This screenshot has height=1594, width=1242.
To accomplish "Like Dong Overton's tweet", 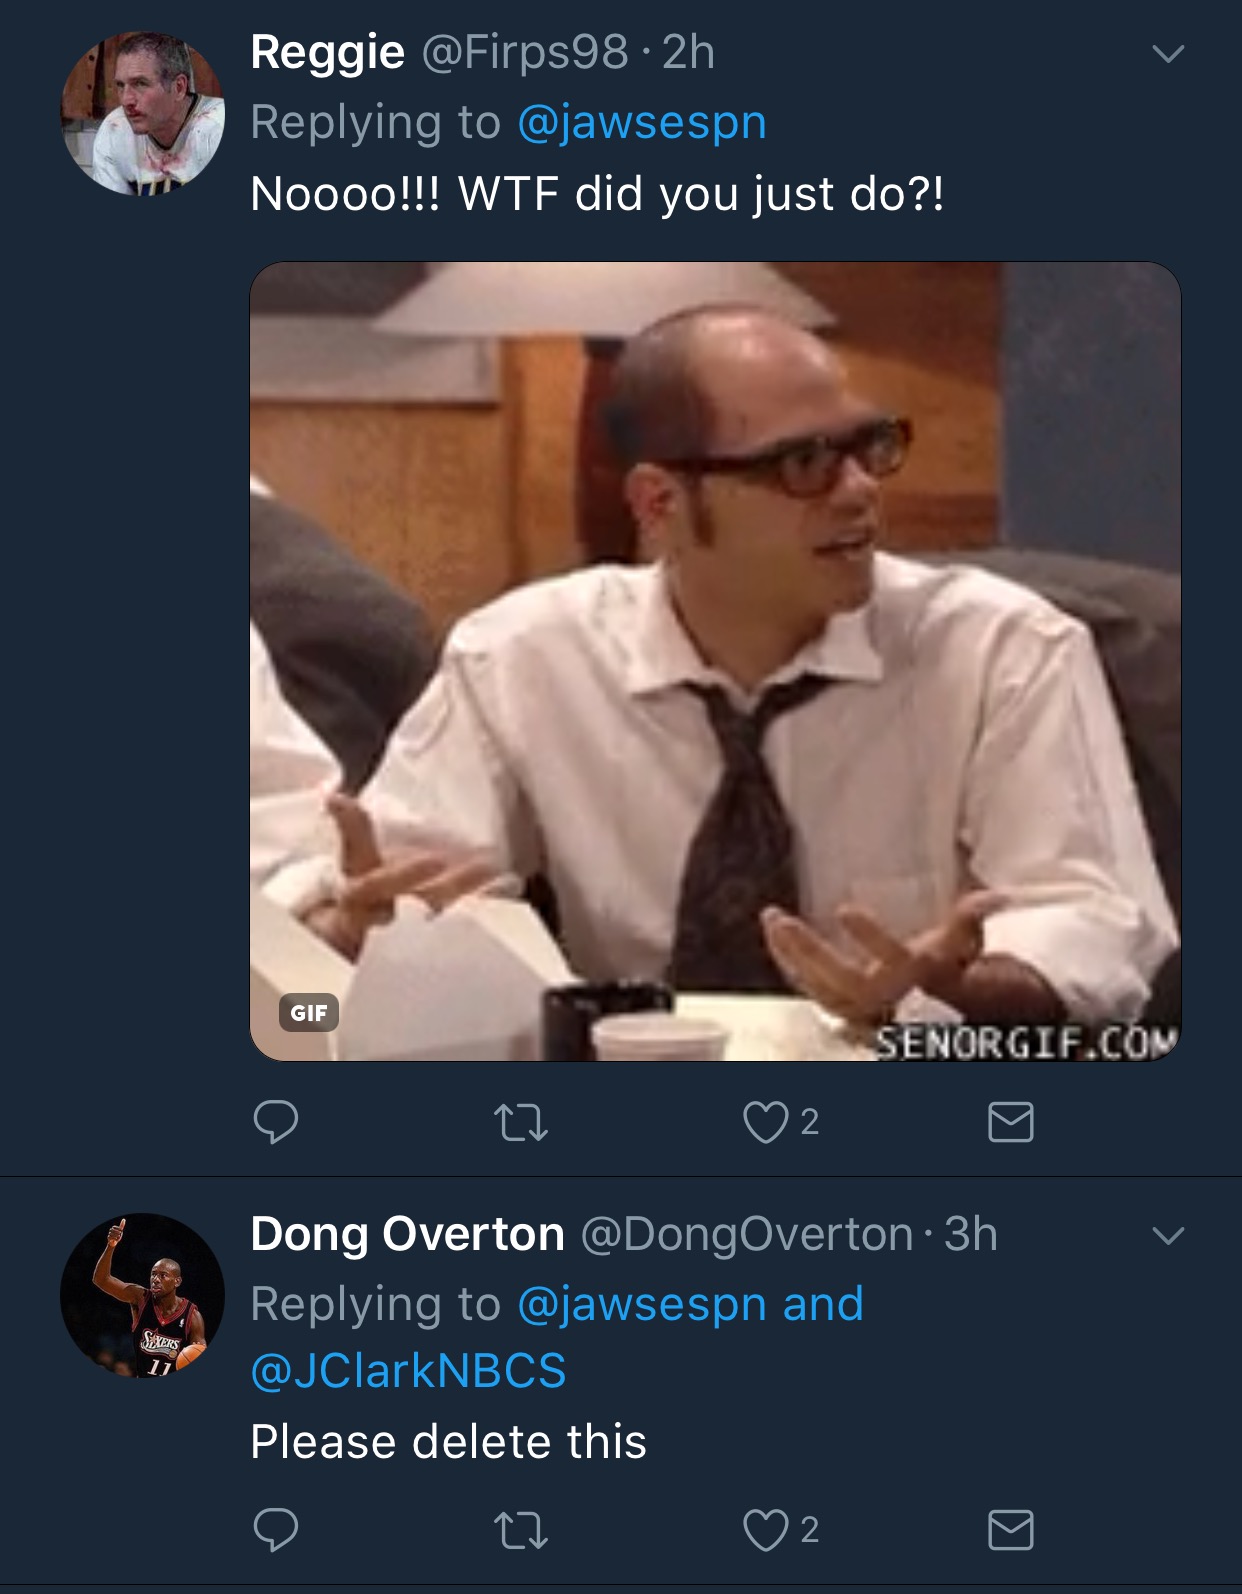I will coord(766,1530).
